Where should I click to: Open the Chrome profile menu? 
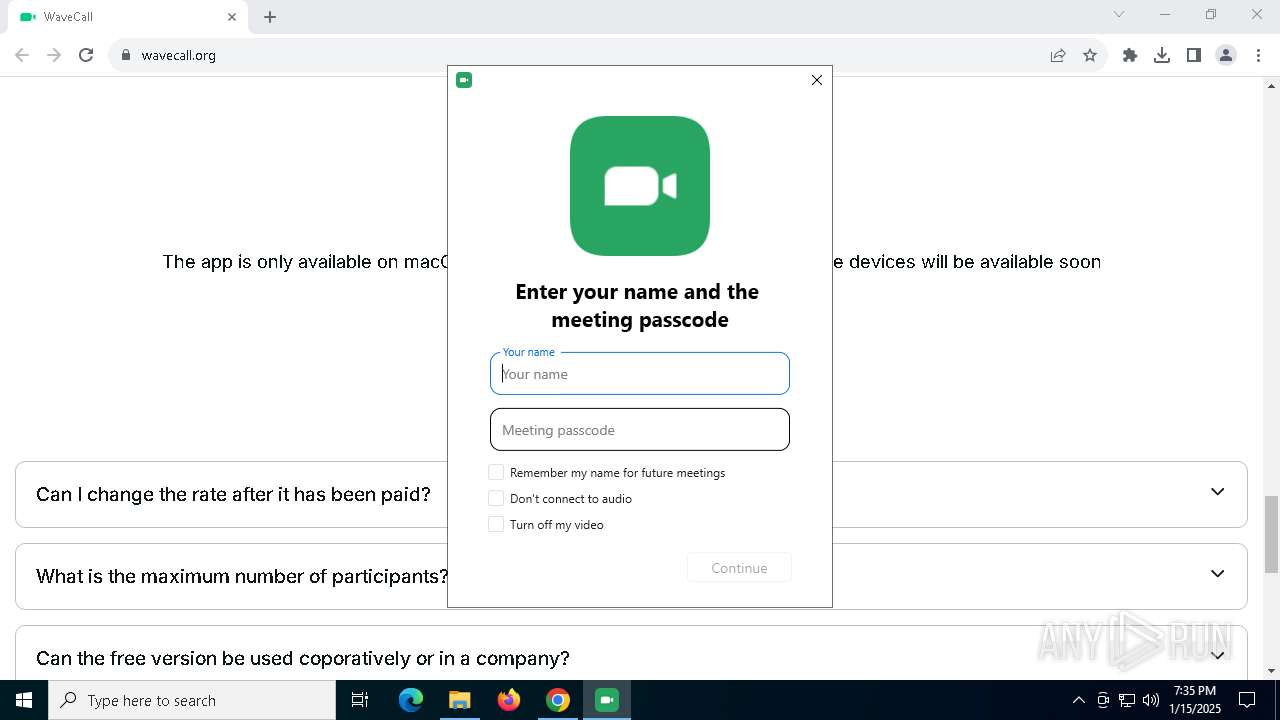point(1226,55)
